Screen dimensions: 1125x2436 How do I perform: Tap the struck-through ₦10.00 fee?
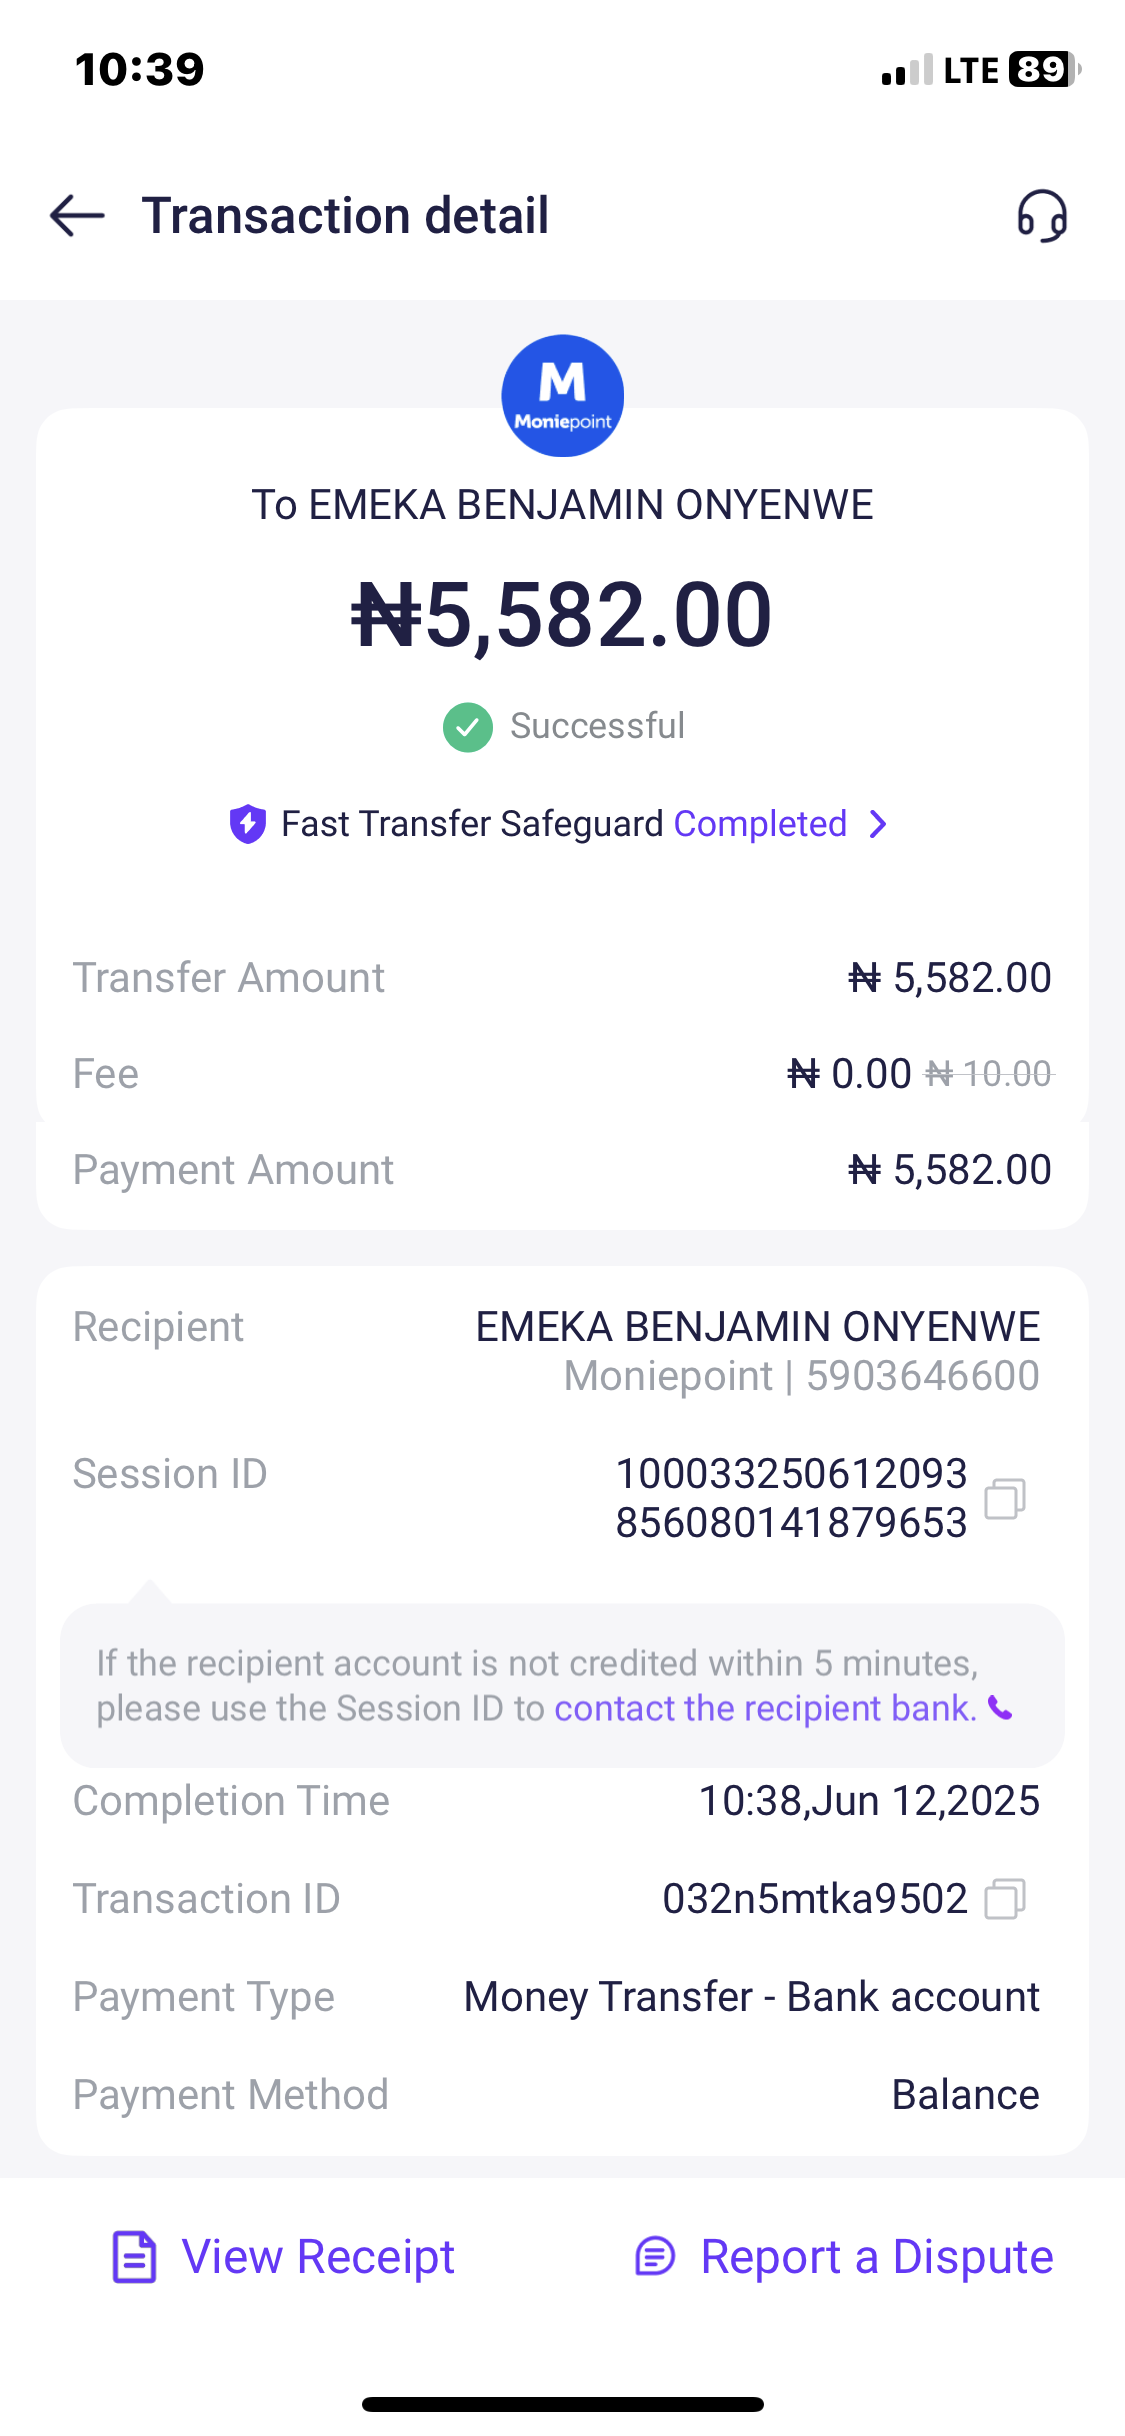click(989, 1074)
